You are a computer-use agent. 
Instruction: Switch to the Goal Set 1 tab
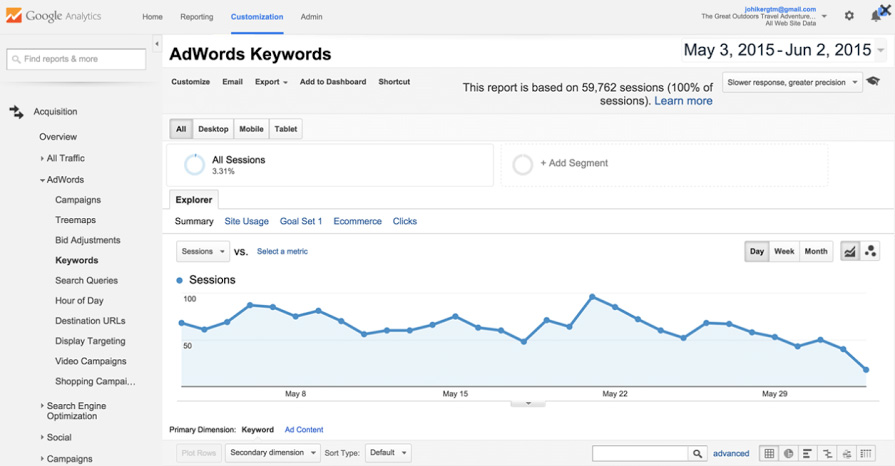(x=301, y=221)
